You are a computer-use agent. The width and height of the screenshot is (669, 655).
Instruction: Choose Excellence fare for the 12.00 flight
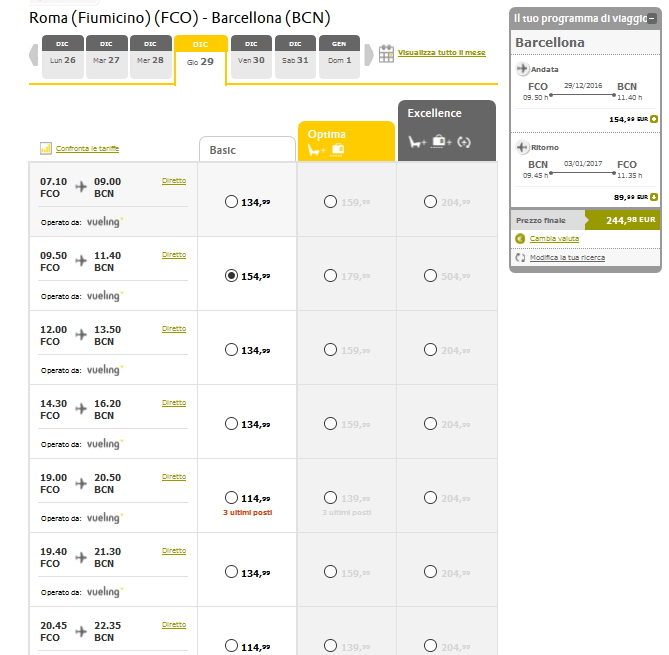coord(430,350)
